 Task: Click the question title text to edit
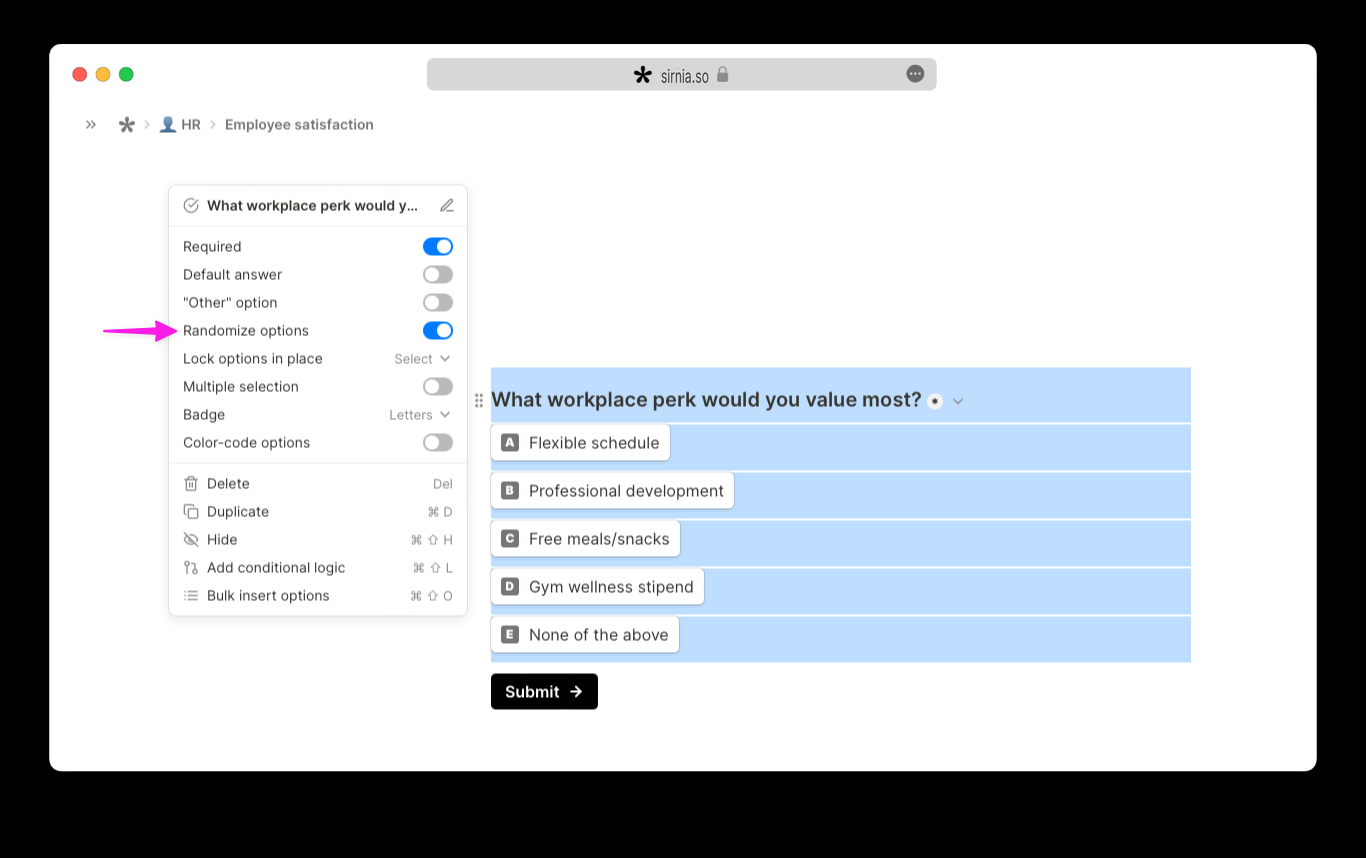tap(706, 400)
